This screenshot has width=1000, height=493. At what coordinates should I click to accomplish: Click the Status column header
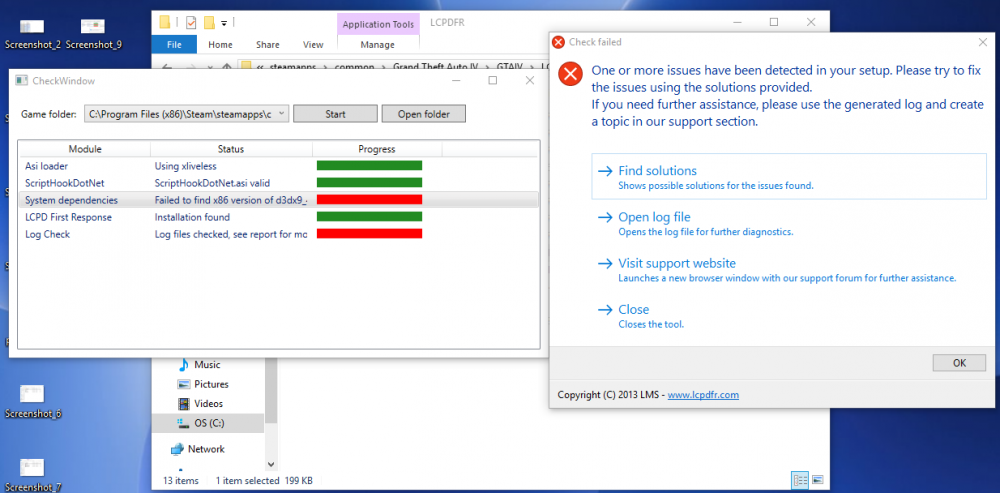click(231, 149)
